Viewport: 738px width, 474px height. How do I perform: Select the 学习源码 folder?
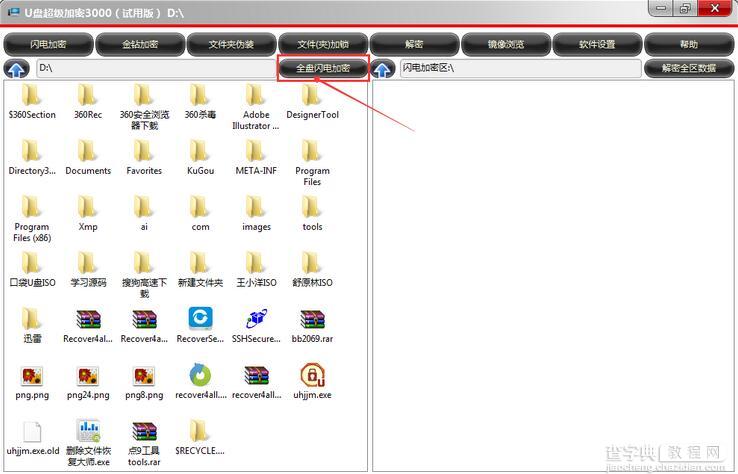pyautogui.click(x=88, y=270)
